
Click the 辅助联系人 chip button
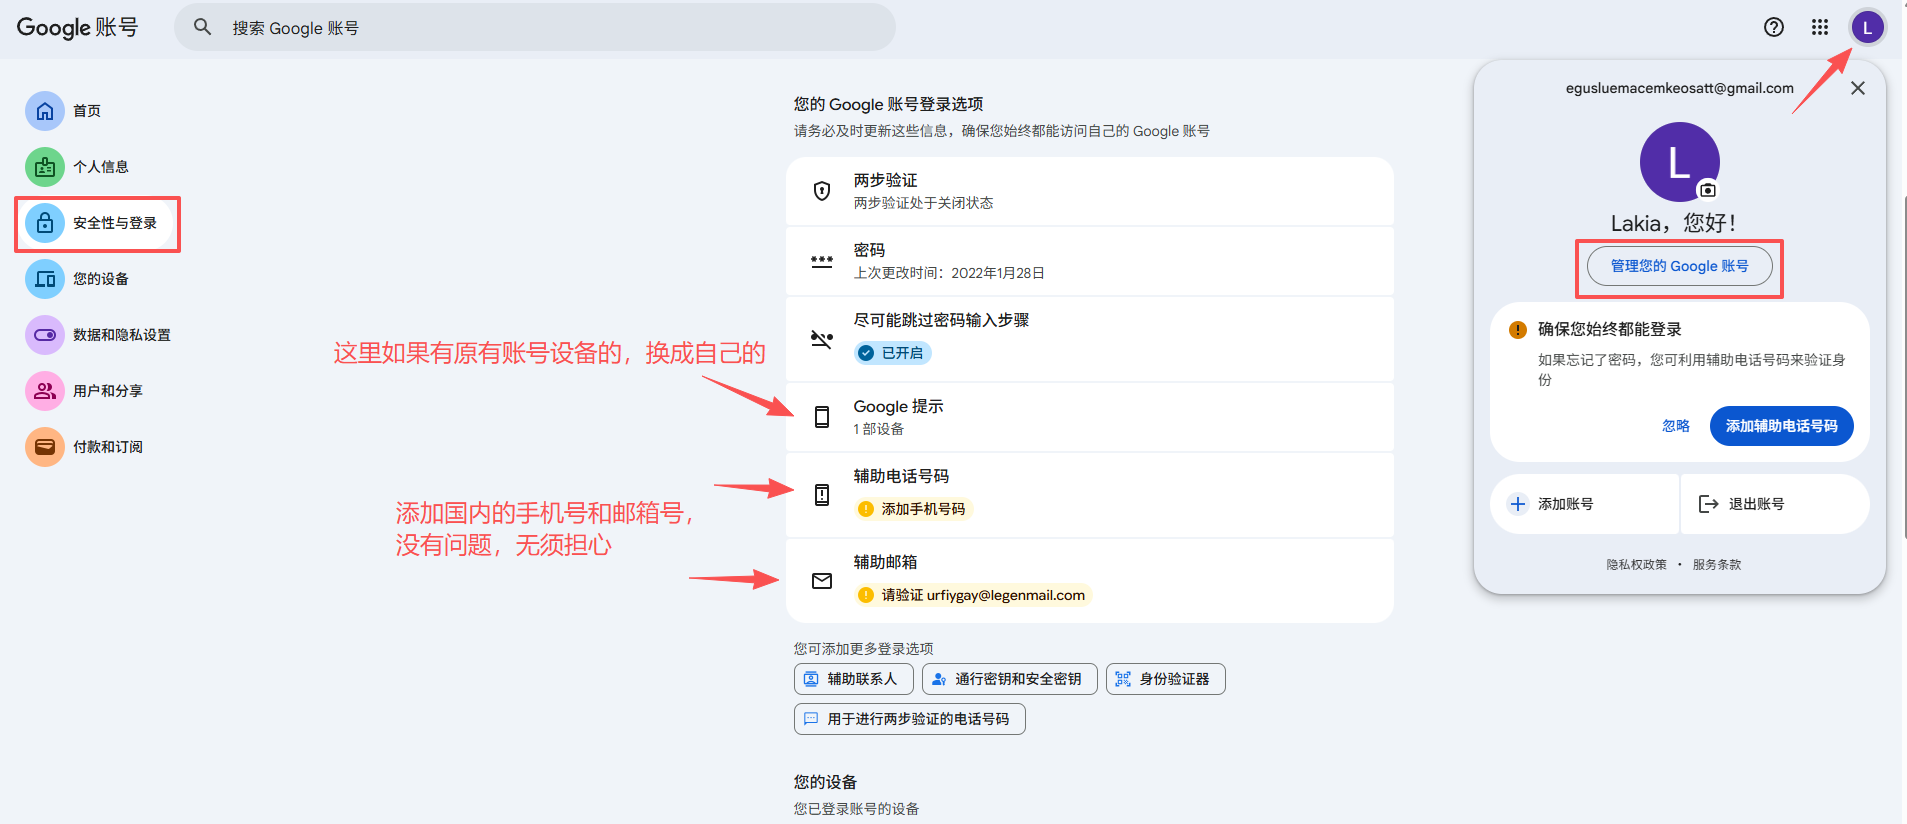tap(853, 679)
